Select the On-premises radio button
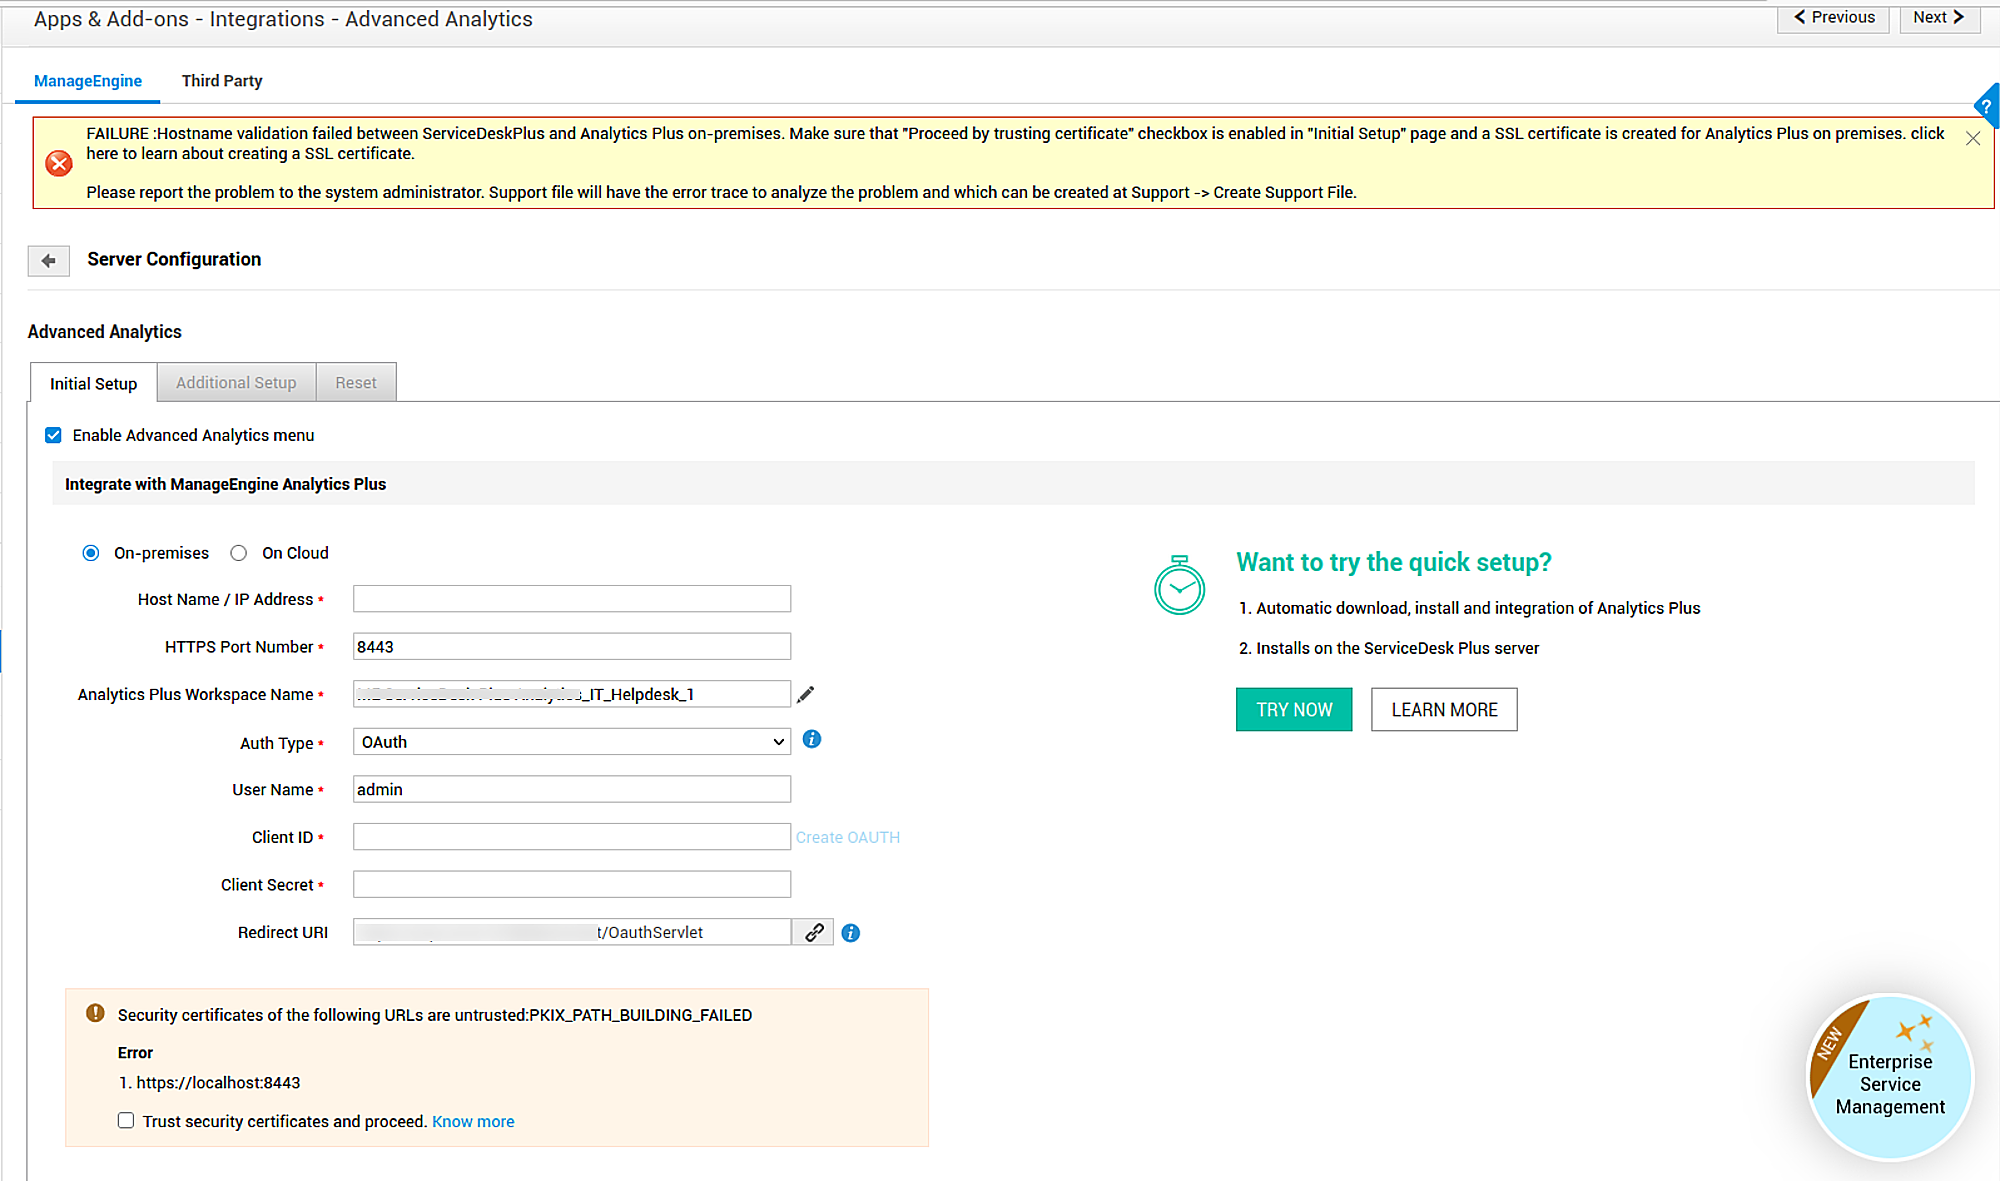The image size is (2000, 1181). click(91, 553)
